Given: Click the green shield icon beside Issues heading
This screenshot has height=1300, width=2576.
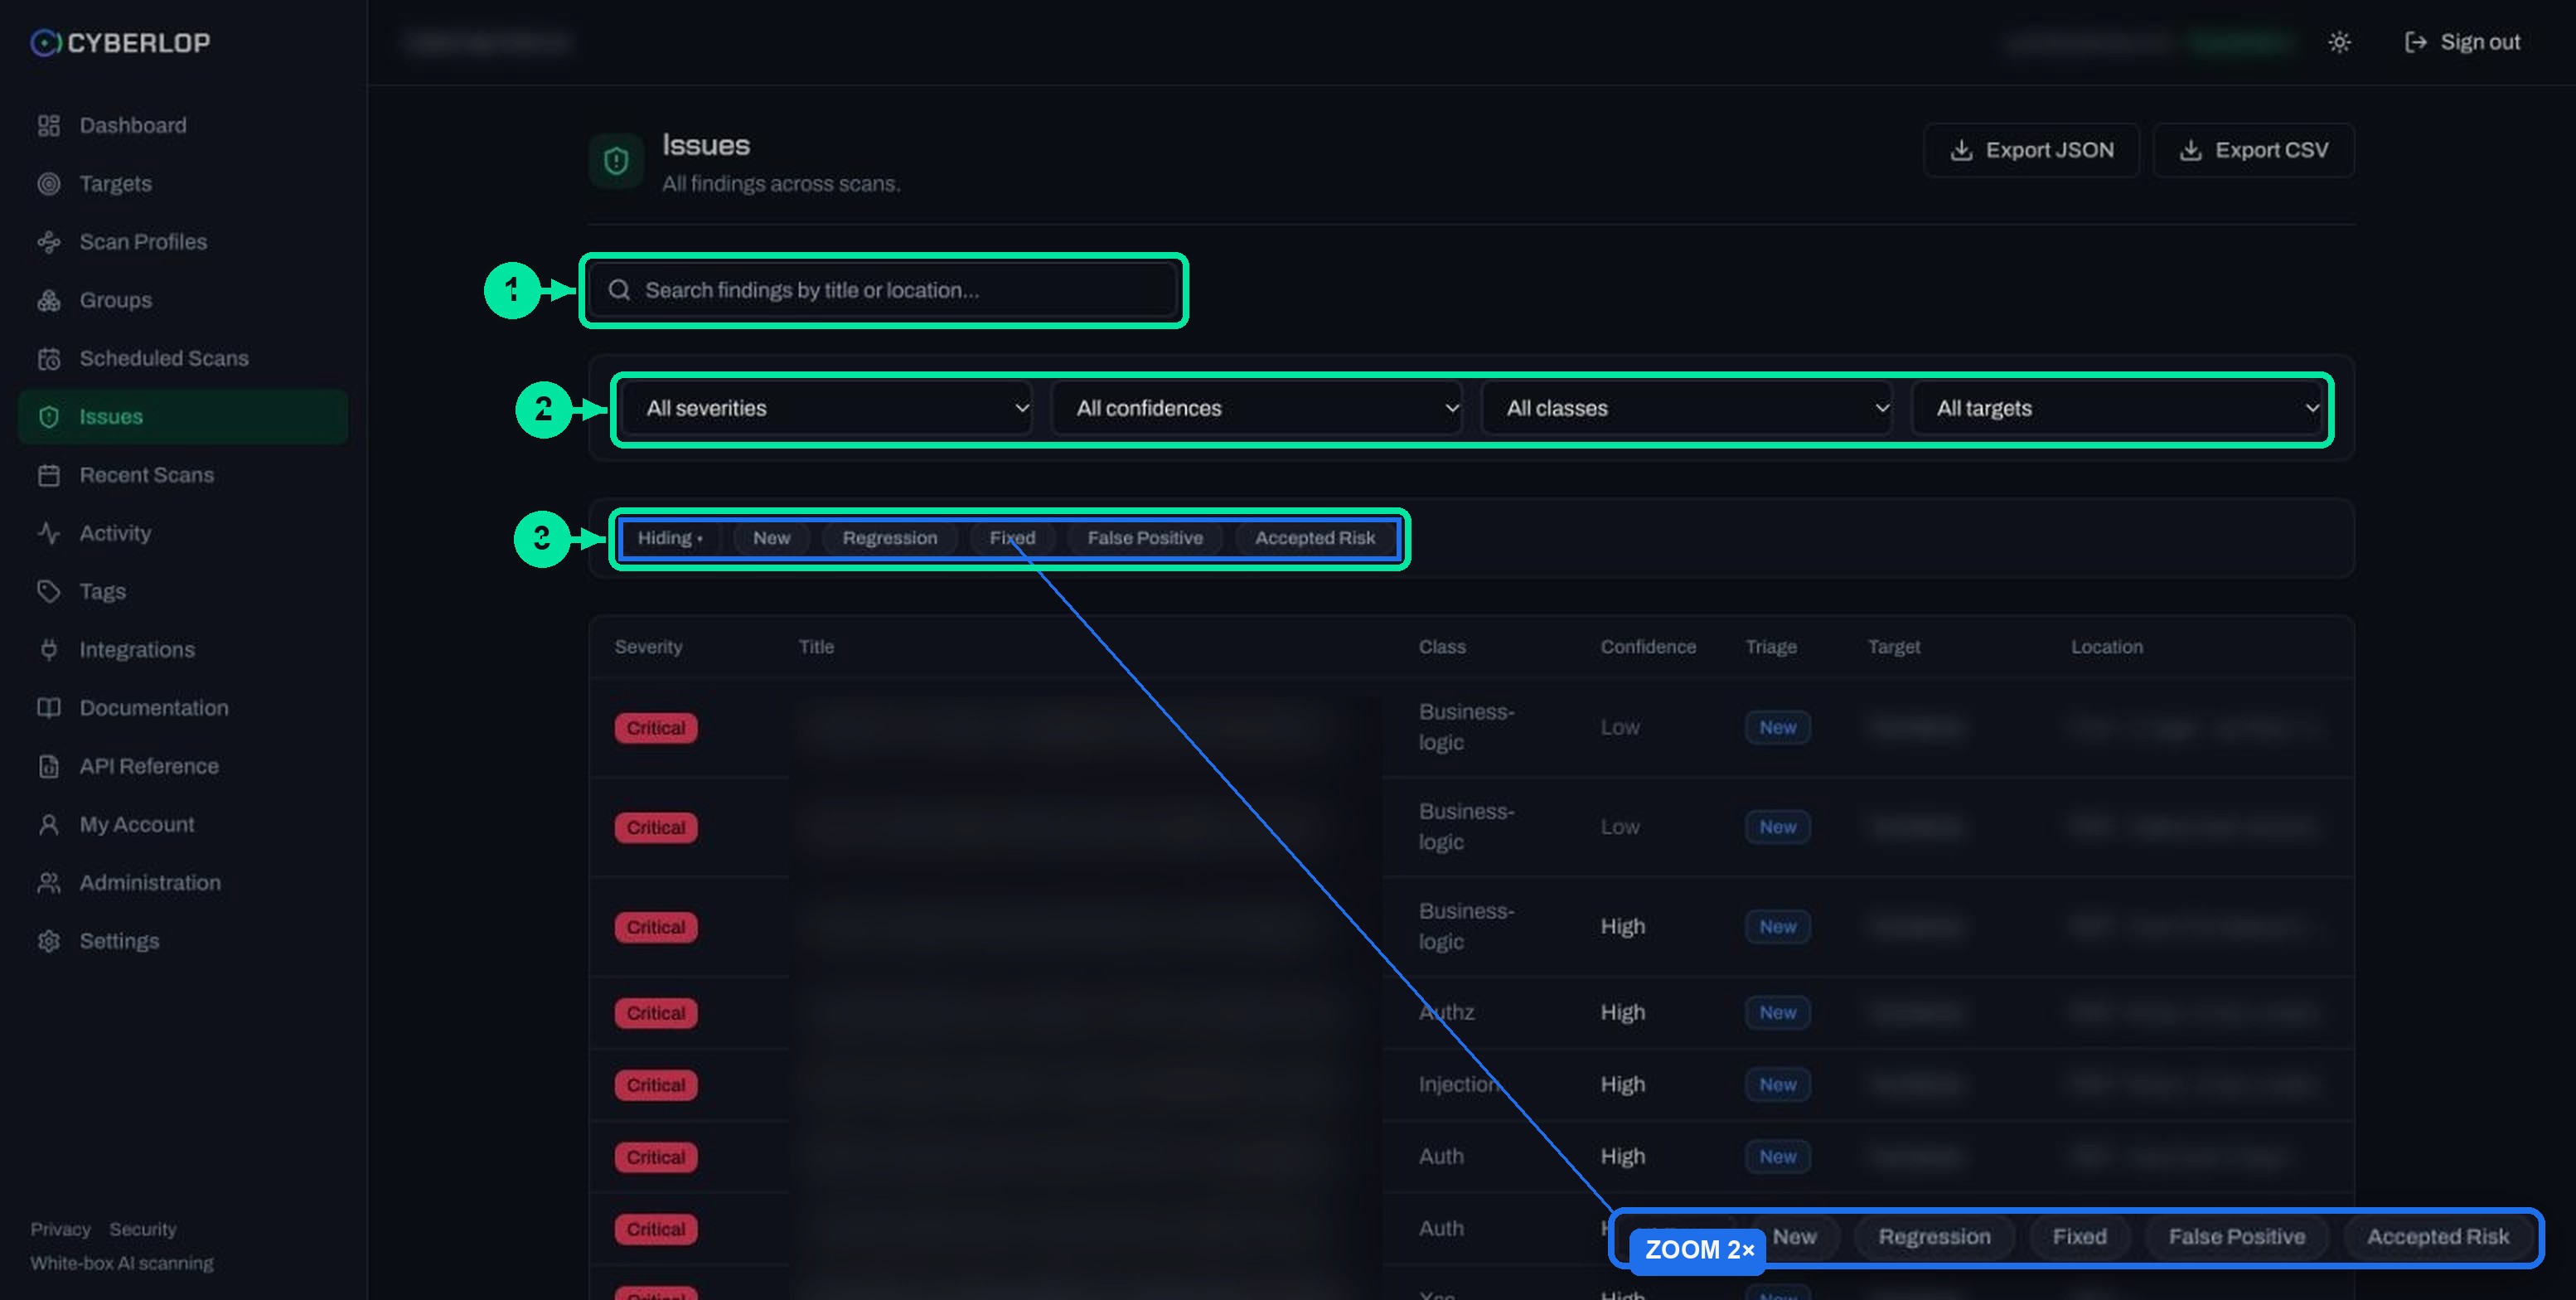Looking at the screenshot, I should (x=616, y=160).
